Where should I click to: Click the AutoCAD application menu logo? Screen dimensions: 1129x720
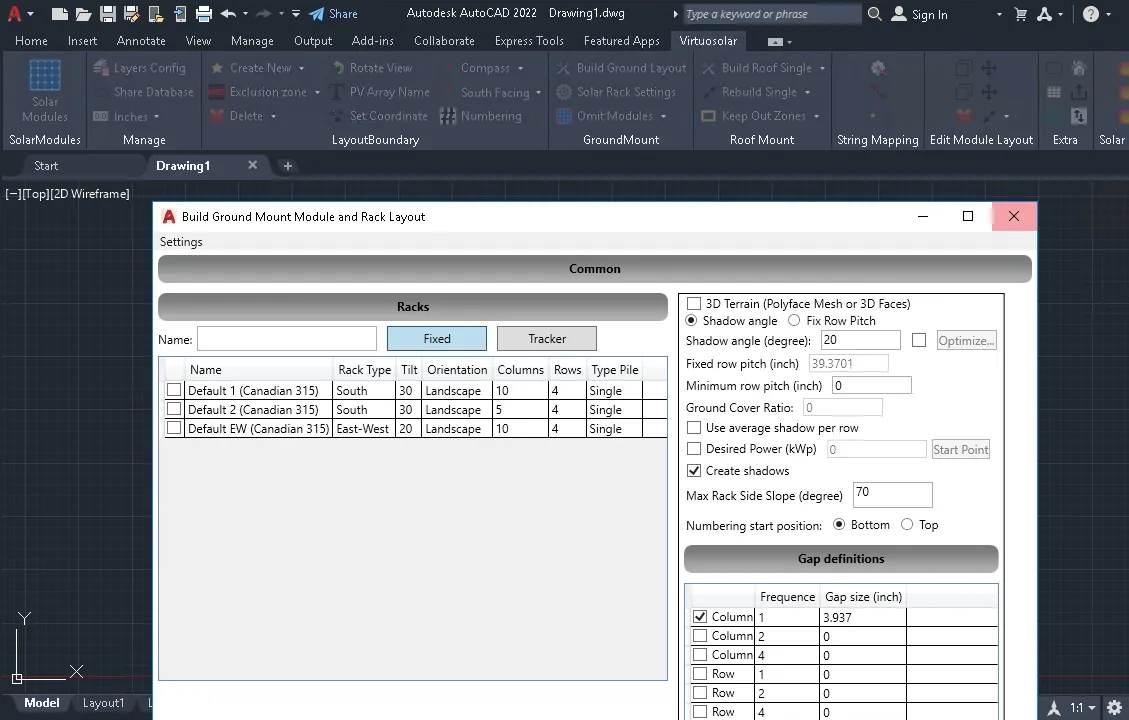(x=14, y=14)
